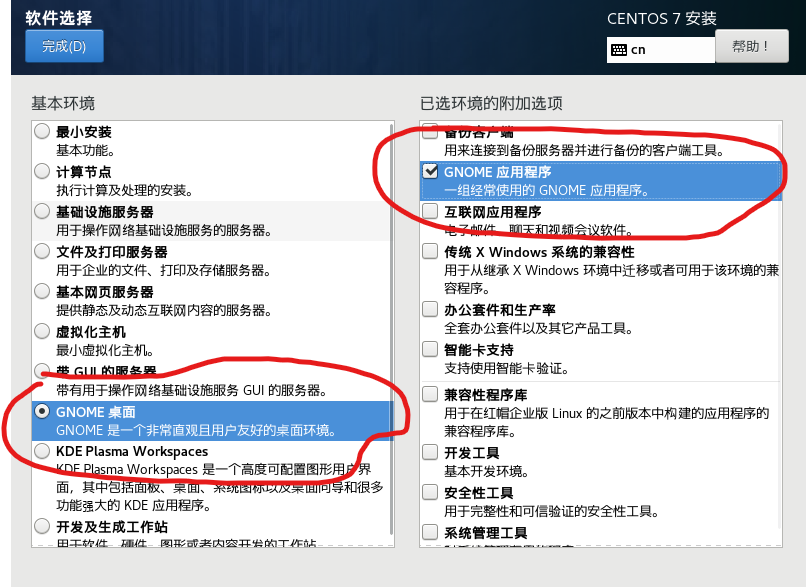Click description 最小虚拟化主机。

click(x=105, y=351)
